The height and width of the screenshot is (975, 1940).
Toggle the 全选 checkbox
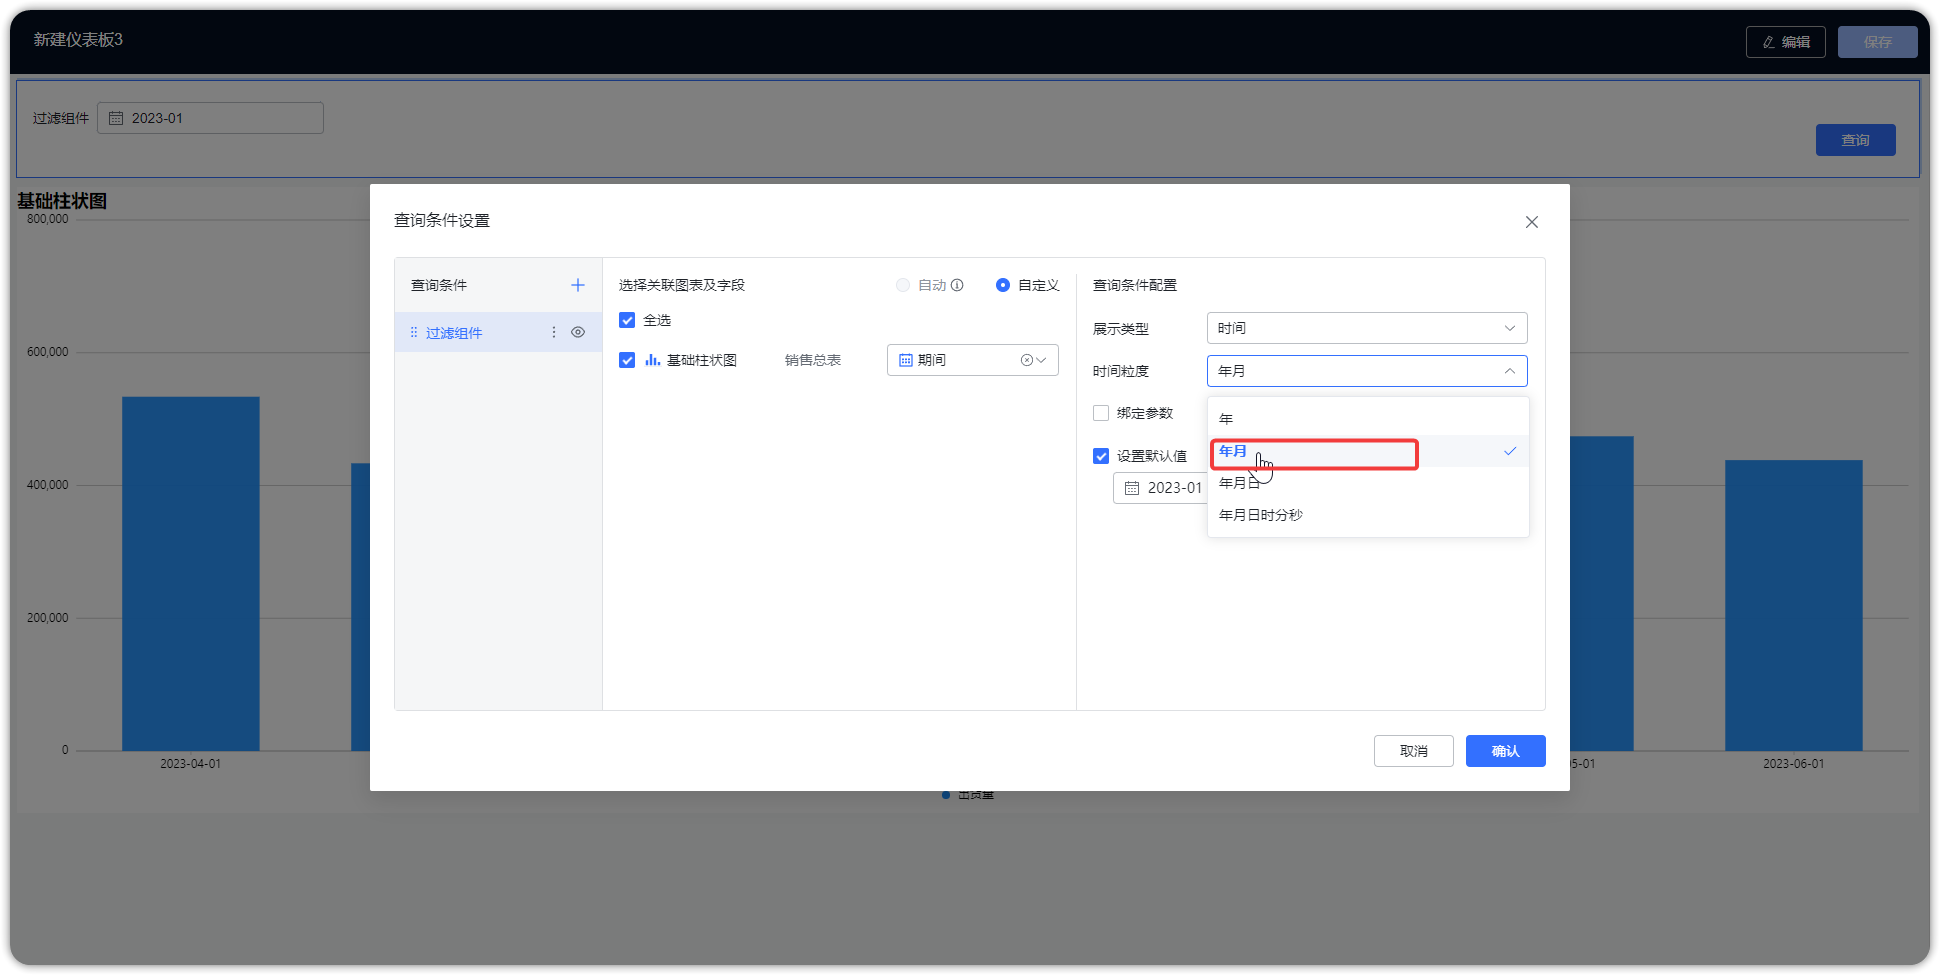click(x=627, y=320)
